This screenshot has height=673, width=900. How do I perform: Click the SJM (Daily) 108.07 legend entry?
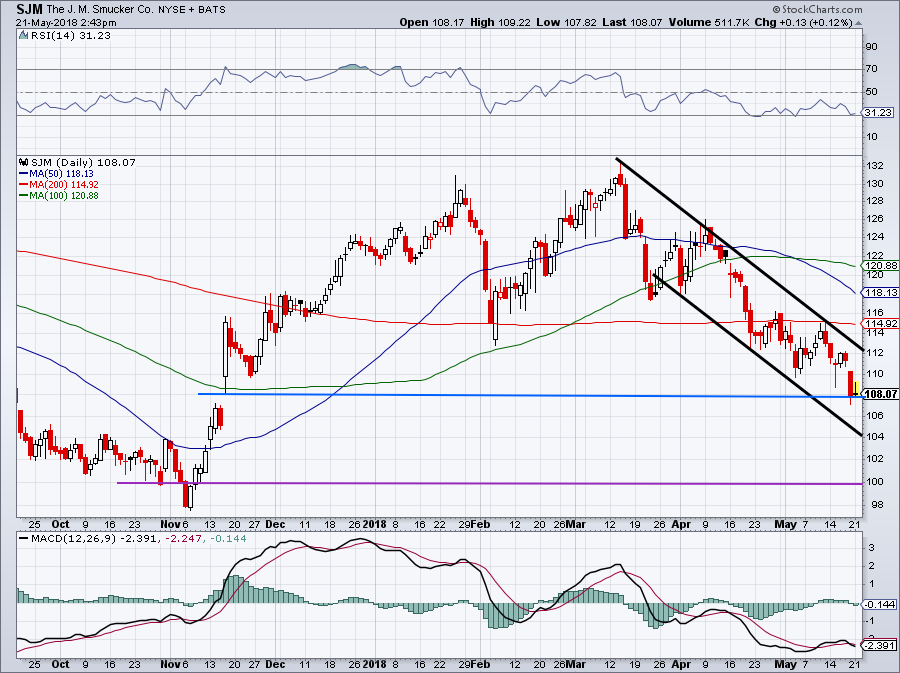pyautogui.click(x=83, y=162)
